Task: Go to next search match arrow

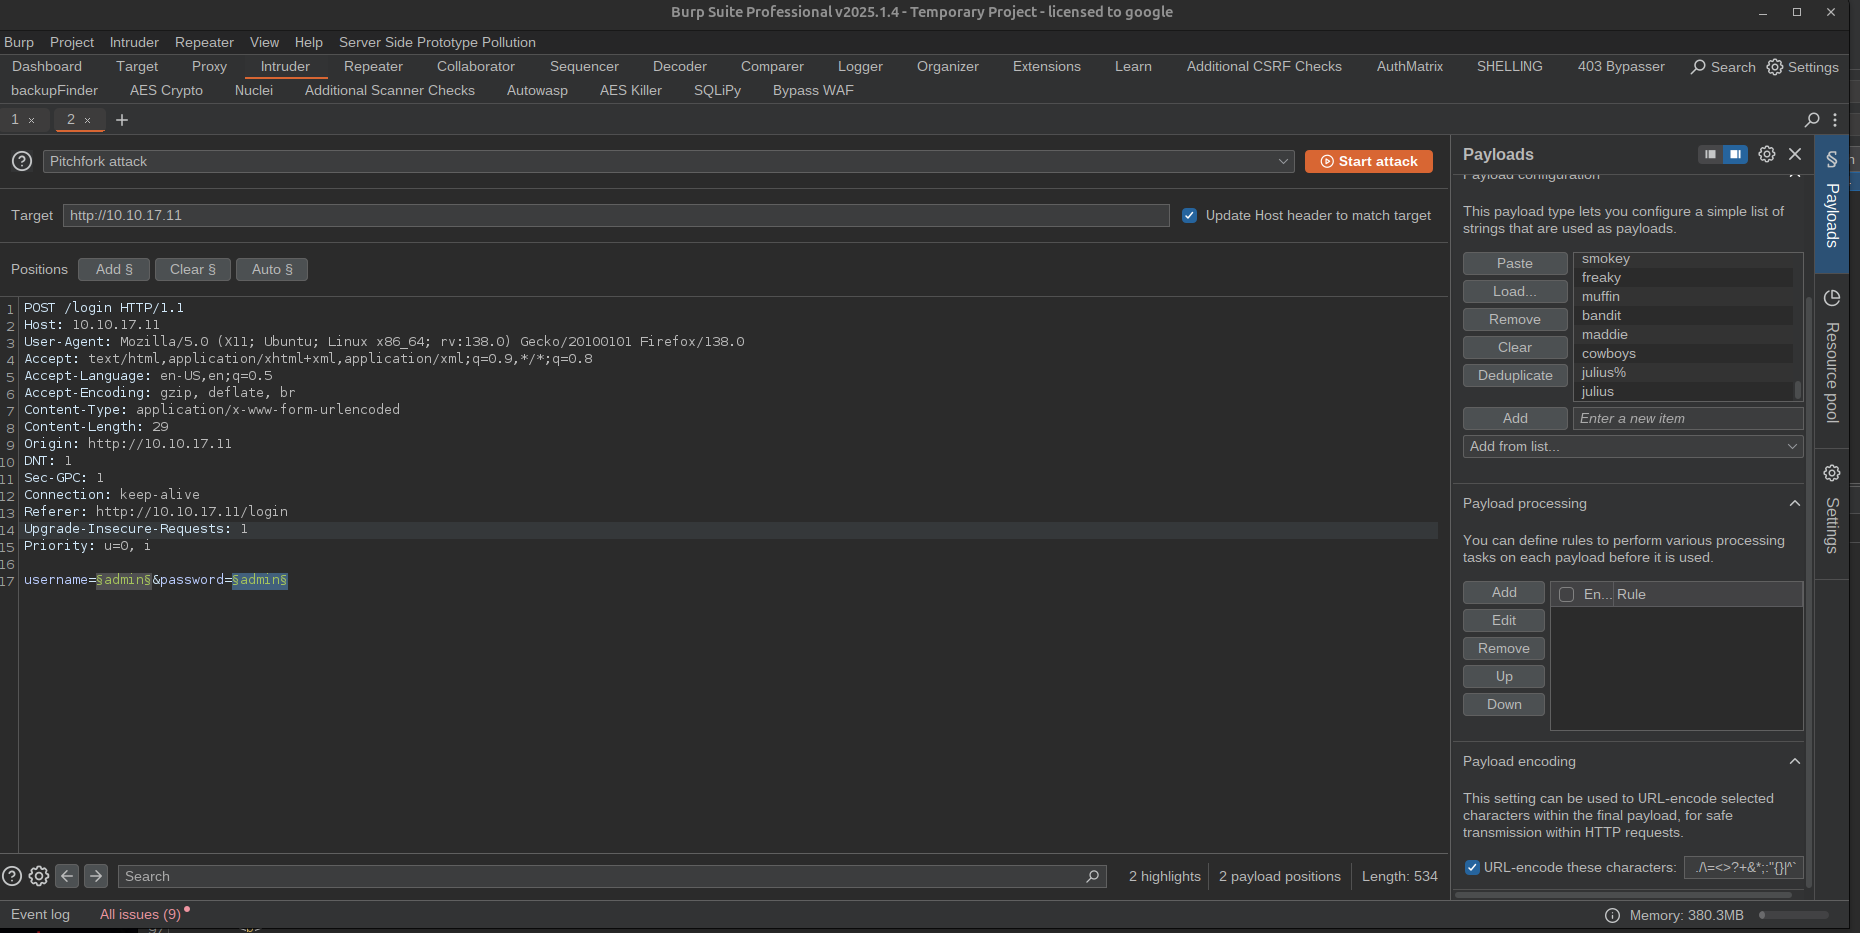Action: (96, 876)
